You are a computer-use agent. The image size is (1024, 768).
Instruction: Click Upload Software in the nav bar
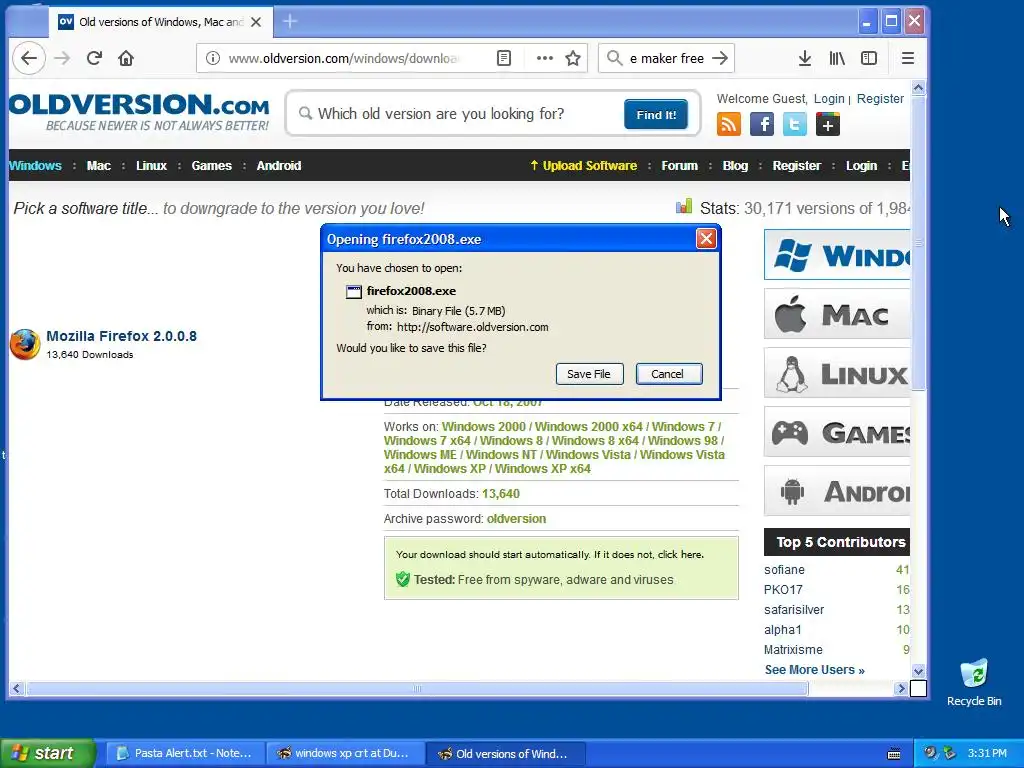pos(583,165)
